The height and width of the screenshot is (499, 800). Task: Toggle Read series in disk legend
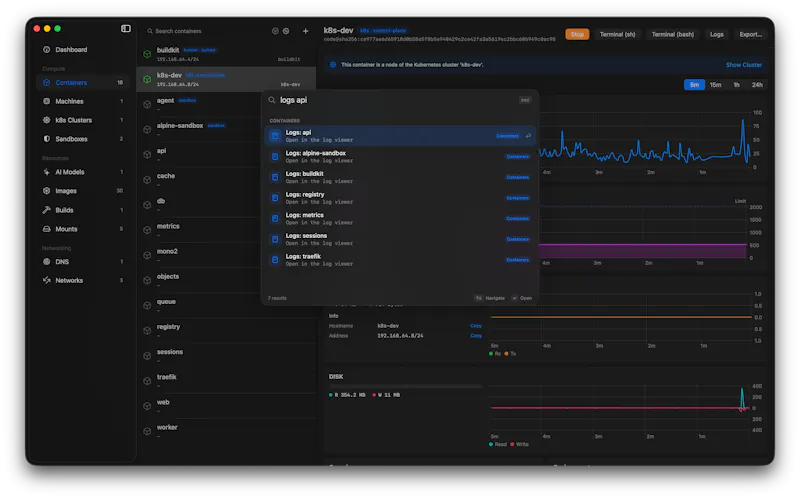point(497,445)
